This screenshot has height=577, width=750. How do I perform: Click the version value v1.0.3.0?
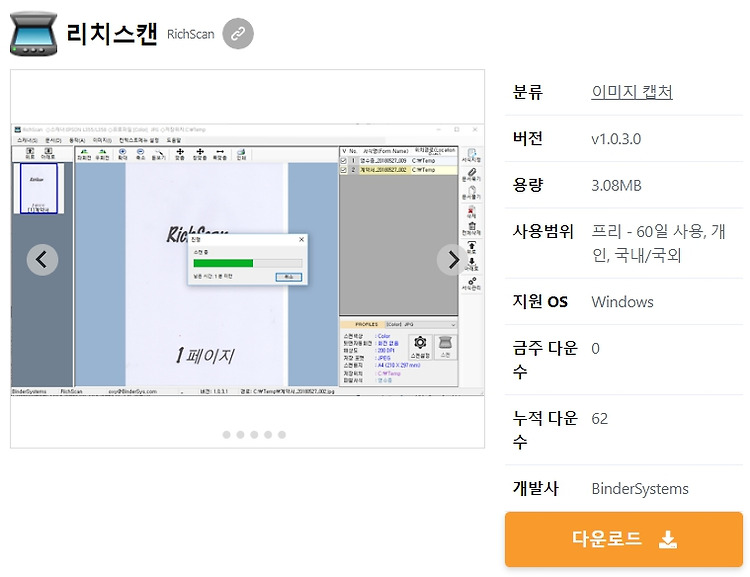pos(616,139)
